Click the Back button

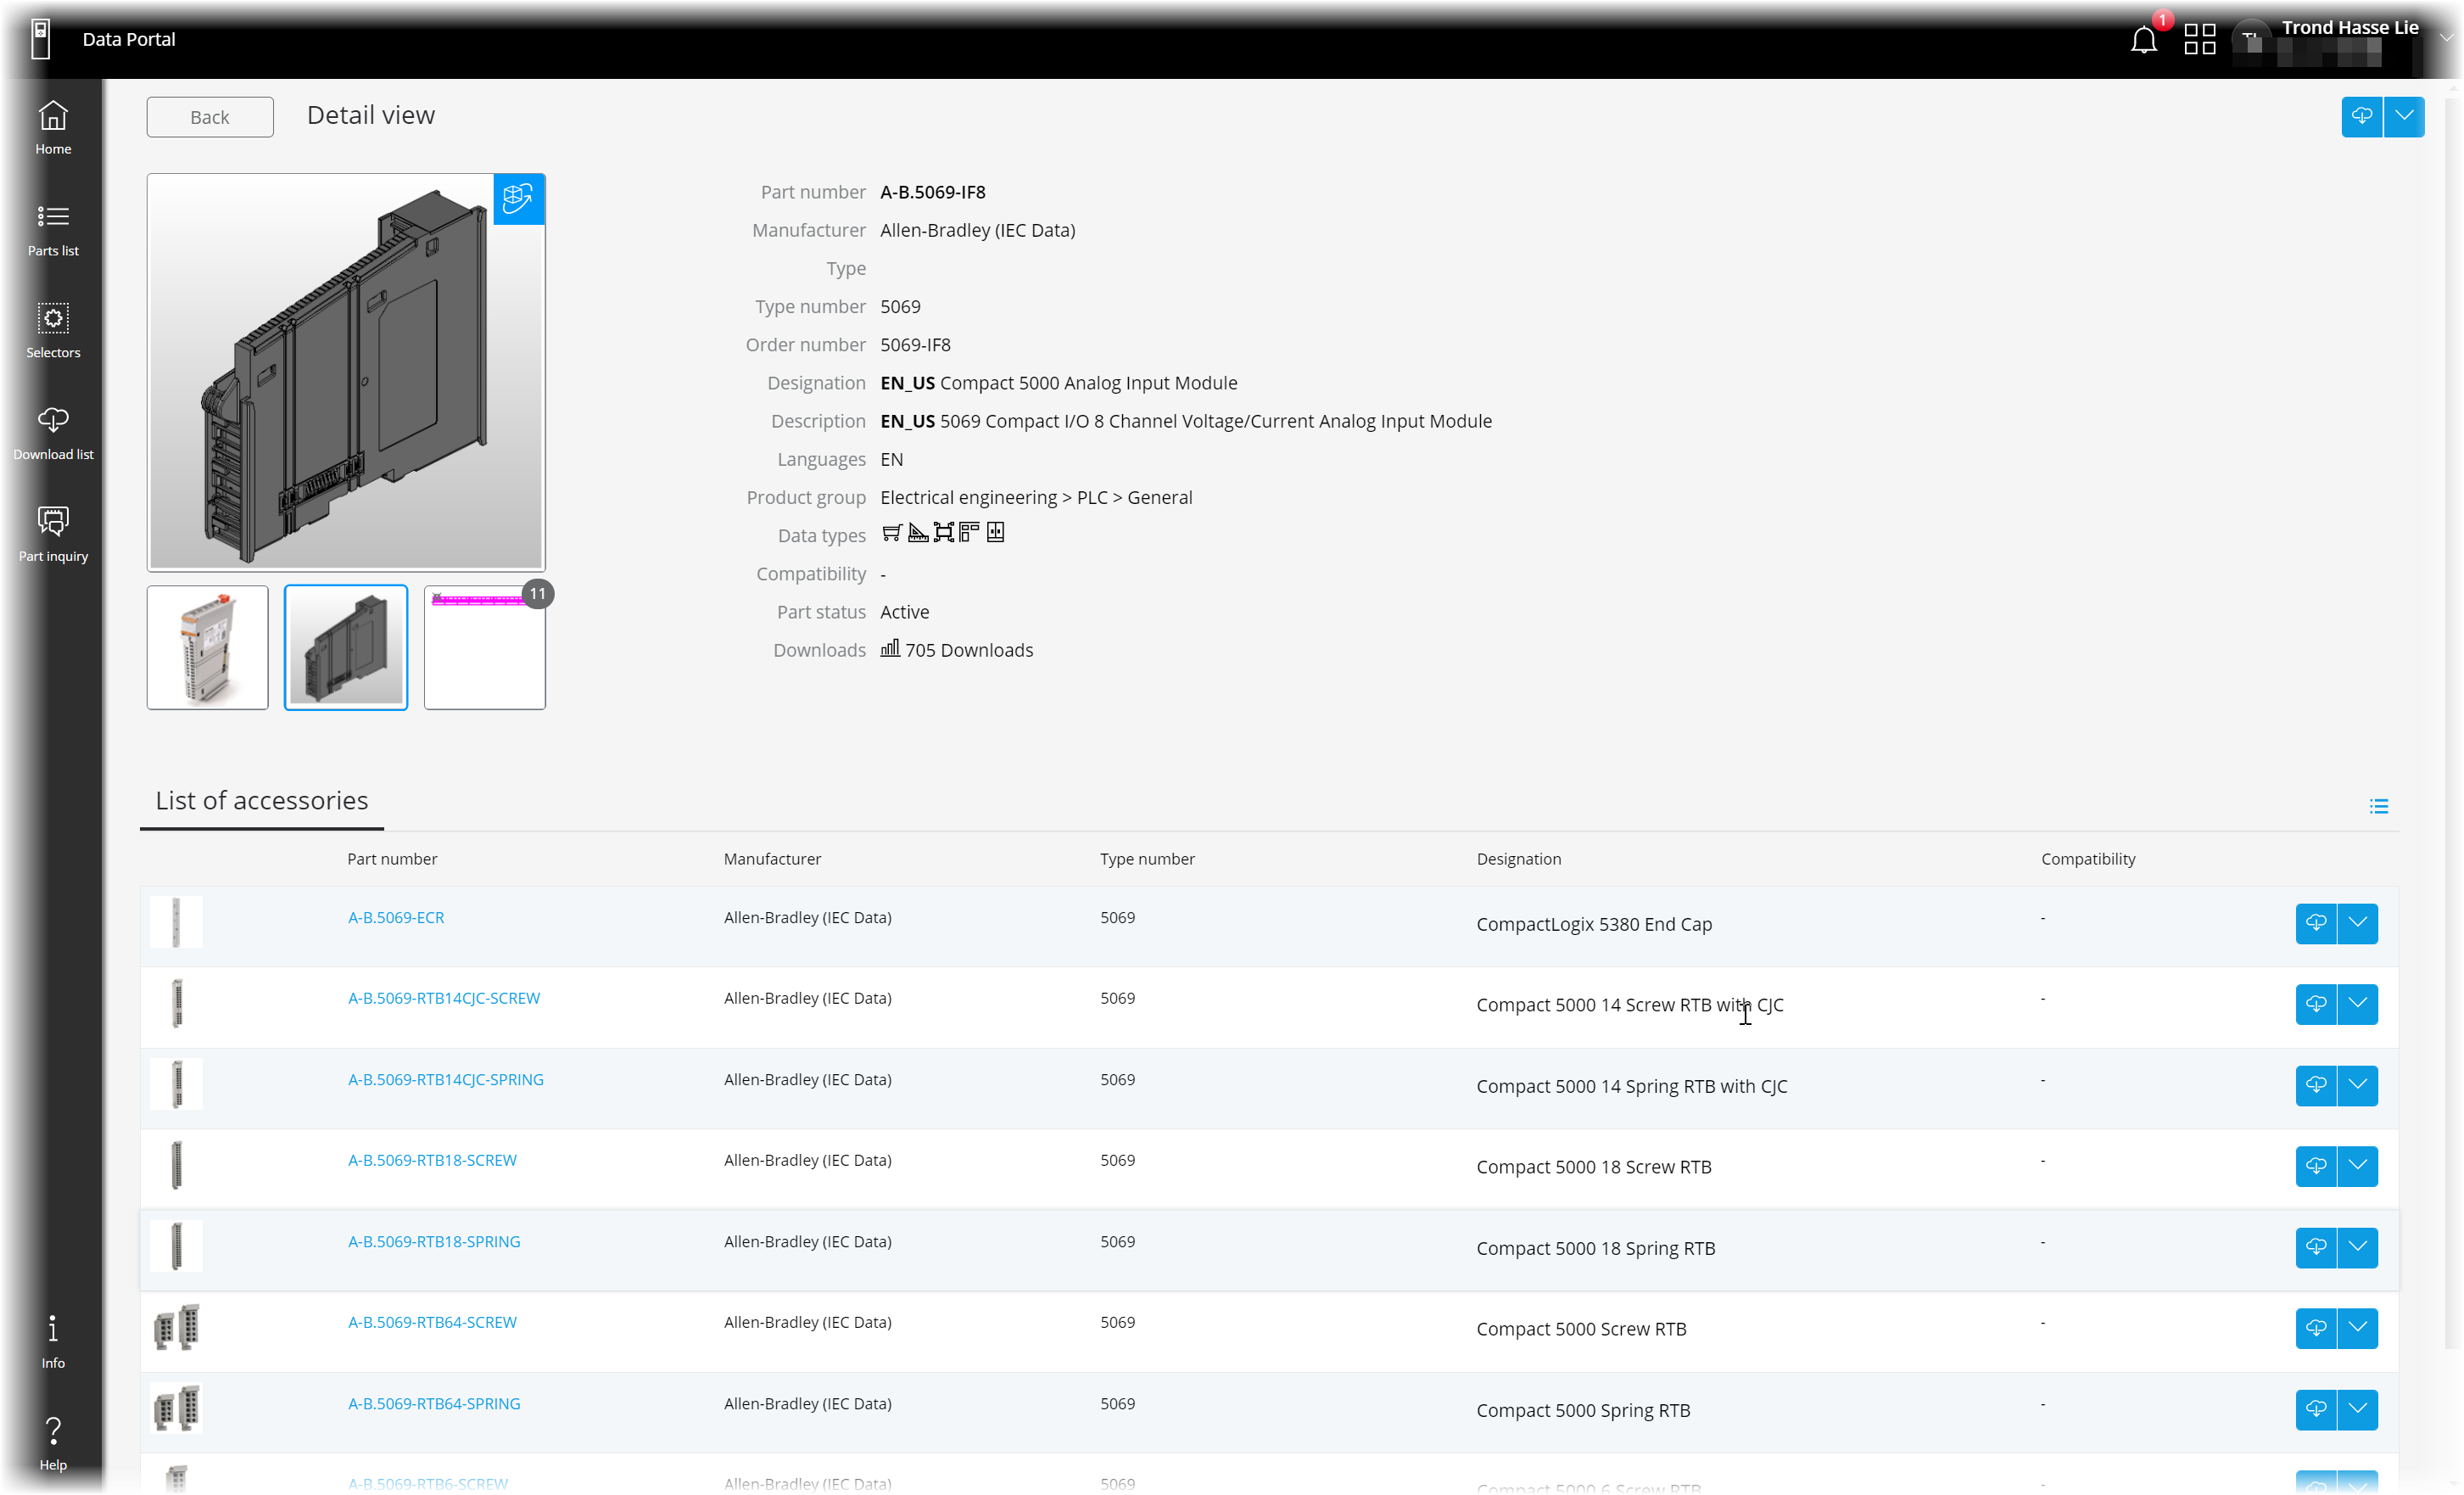pyautogui.click(x=209, y=117)
